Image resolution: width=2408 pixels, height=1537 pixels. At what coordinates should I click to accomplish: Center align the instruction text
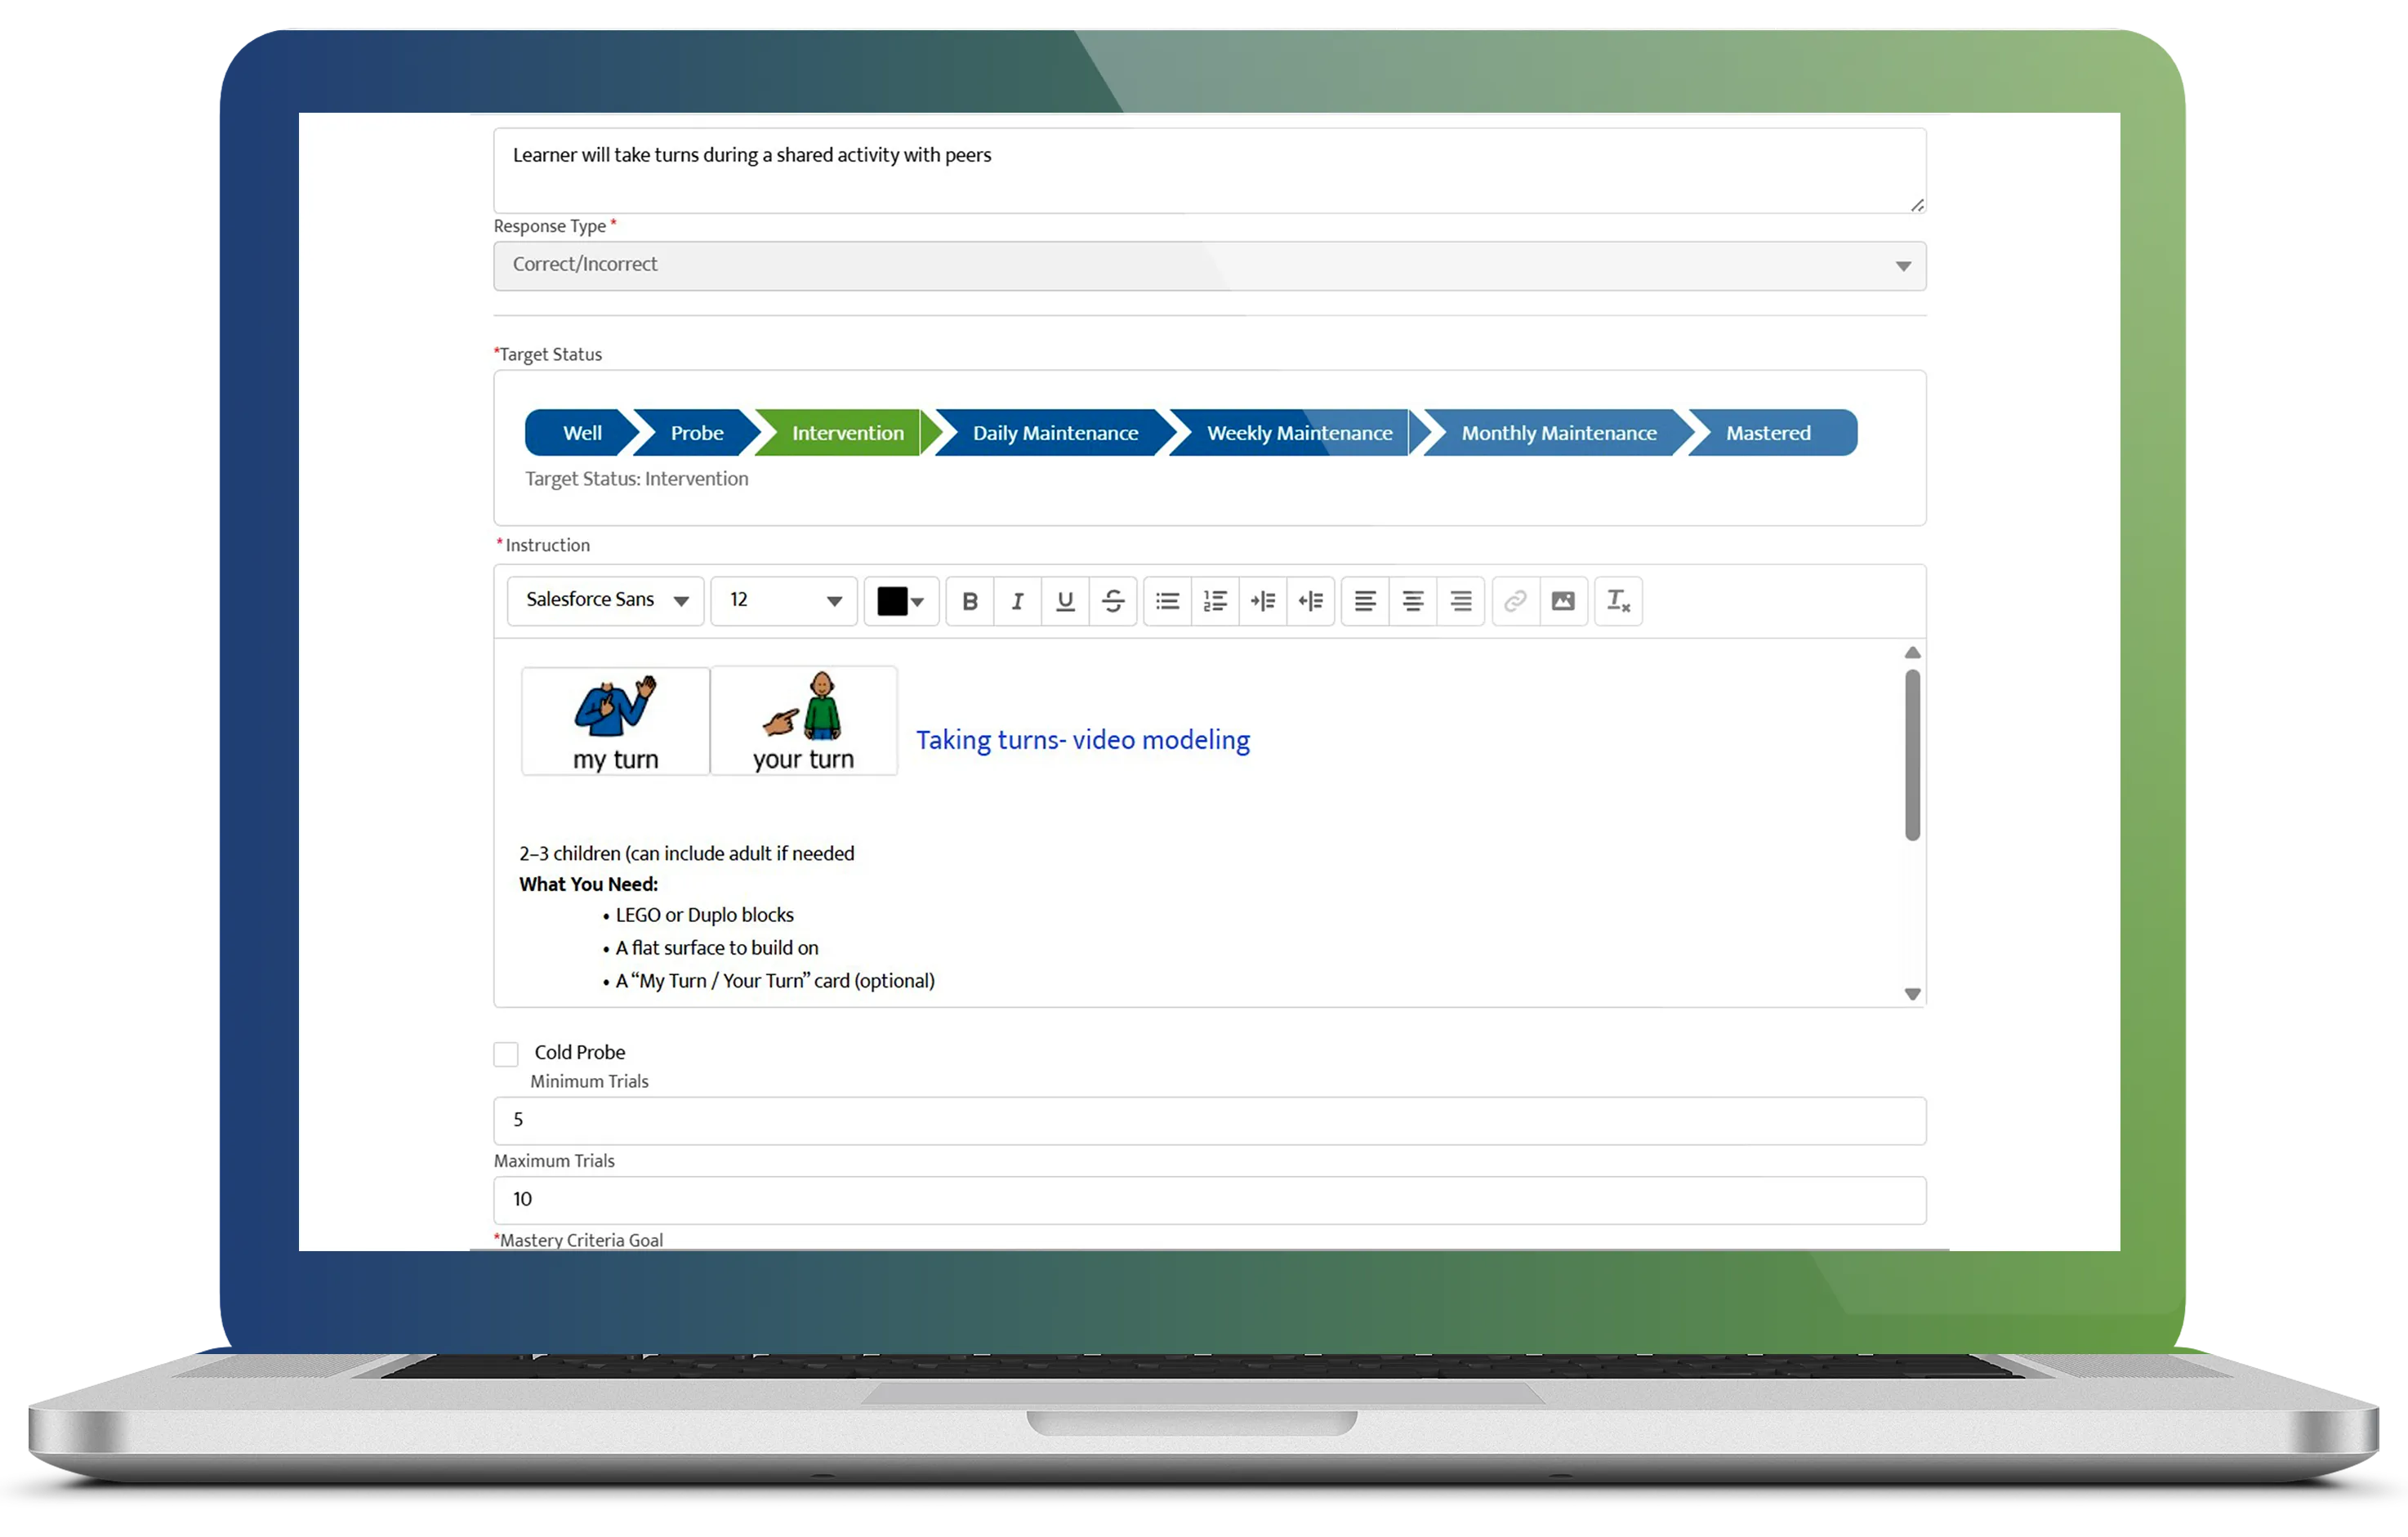[1412, 601]
